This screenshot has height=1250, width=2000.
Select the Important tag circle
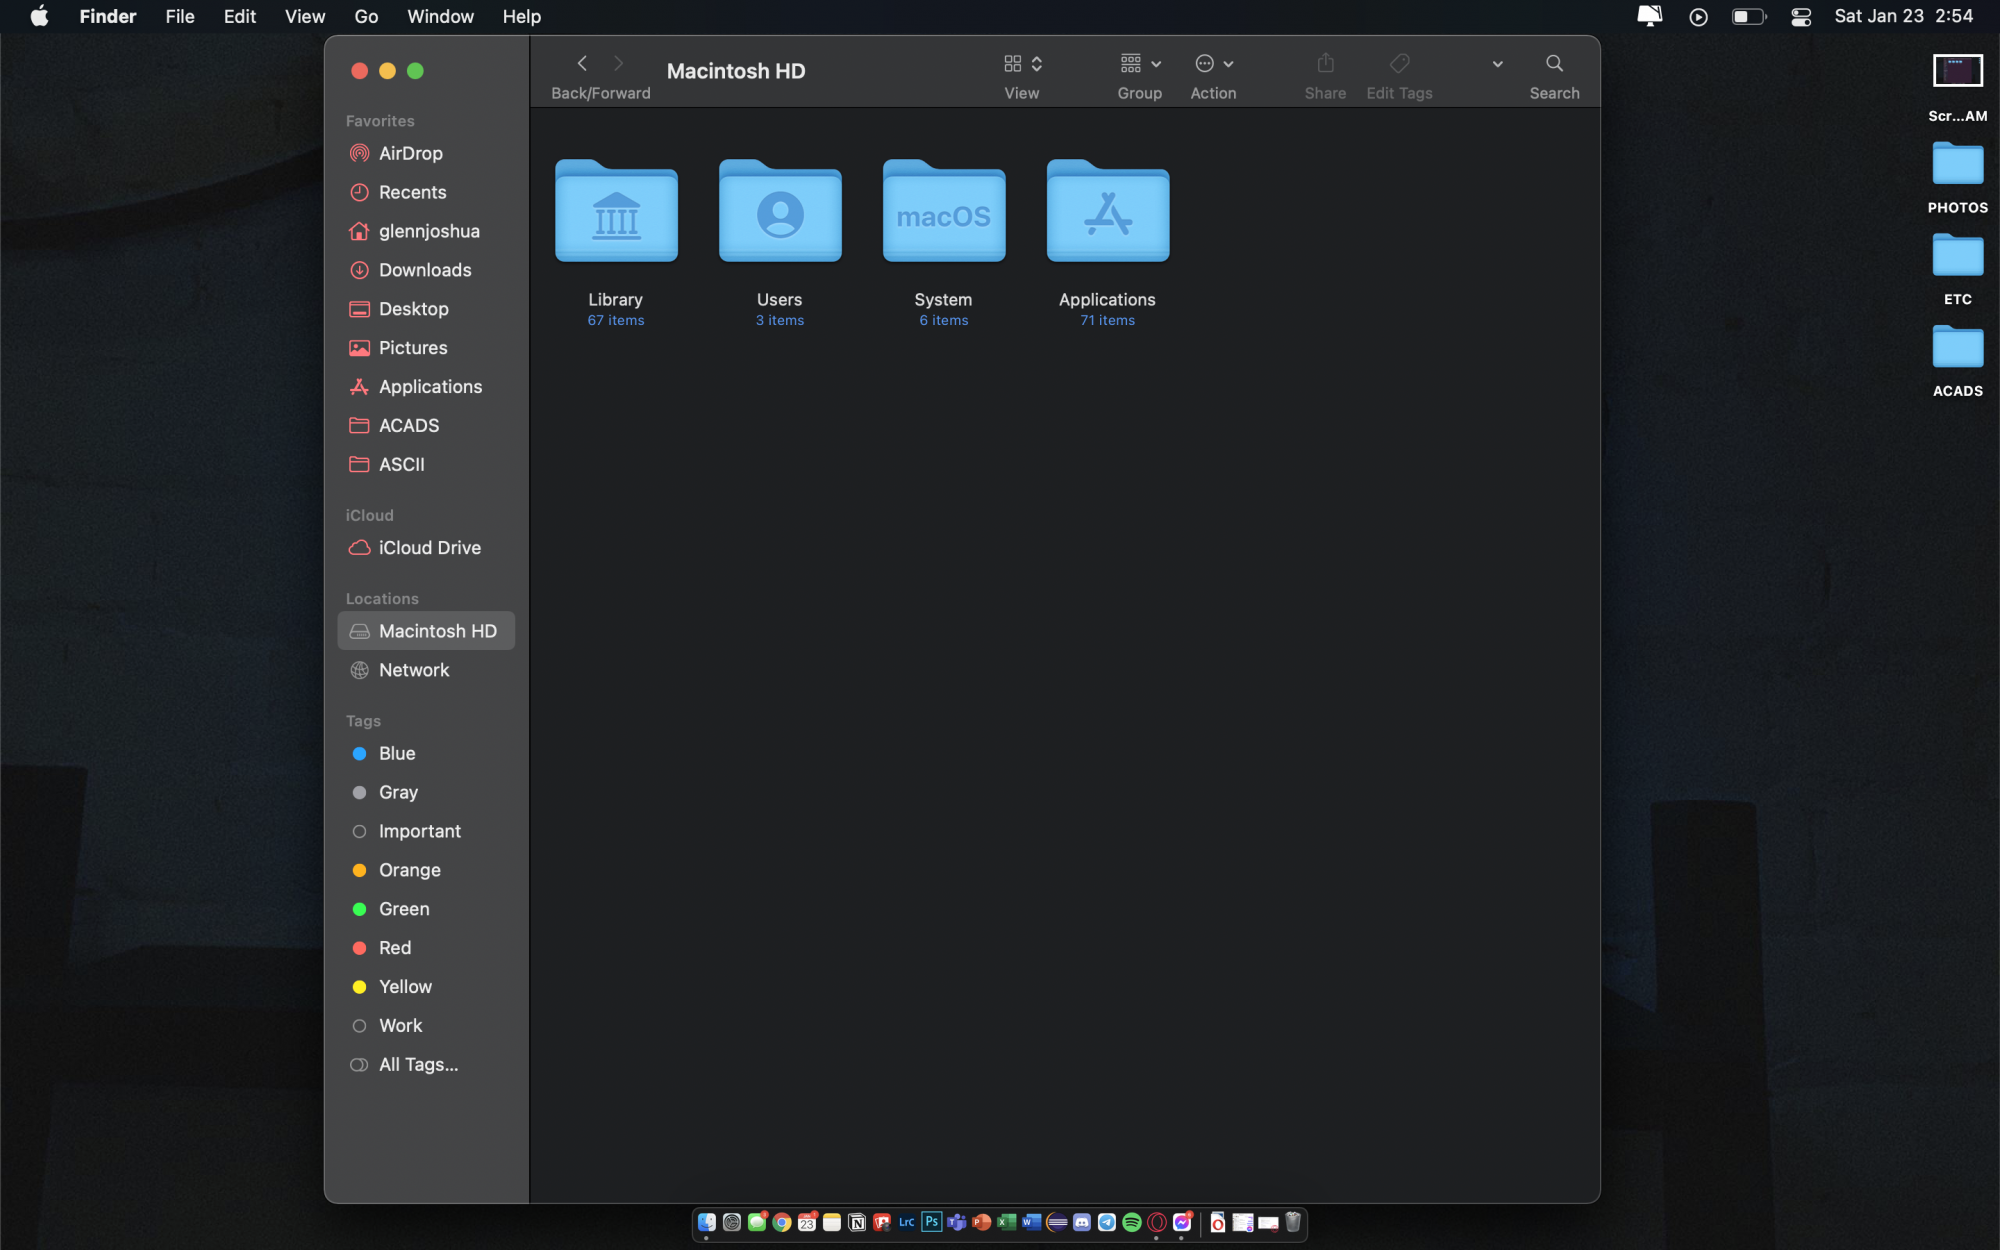click(x=359, y=831)
